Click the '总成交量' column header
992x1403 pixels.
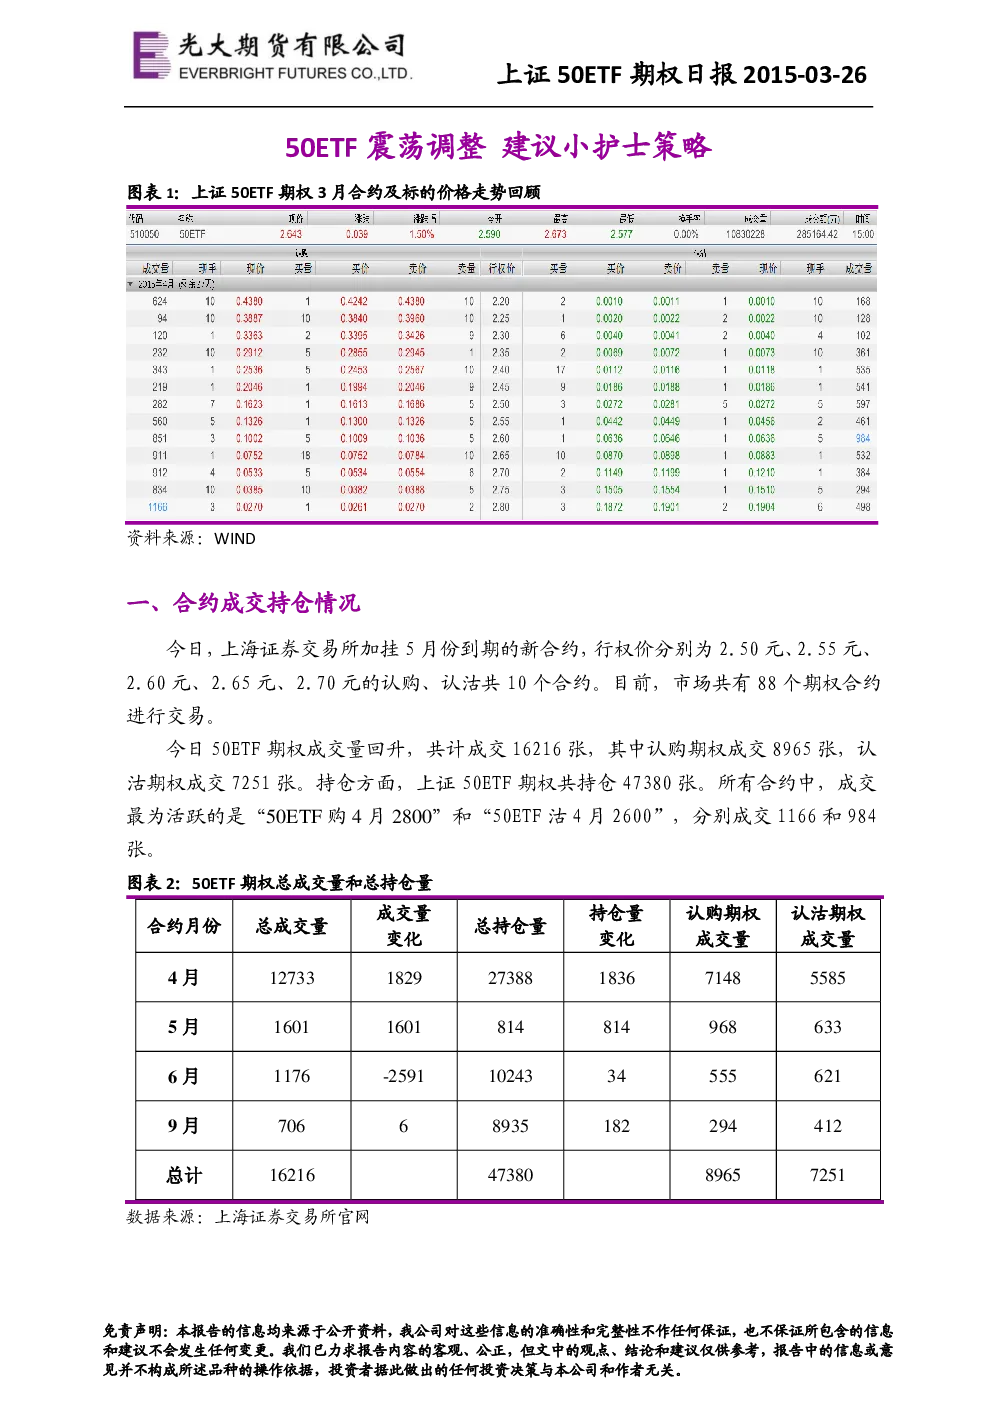291,926
